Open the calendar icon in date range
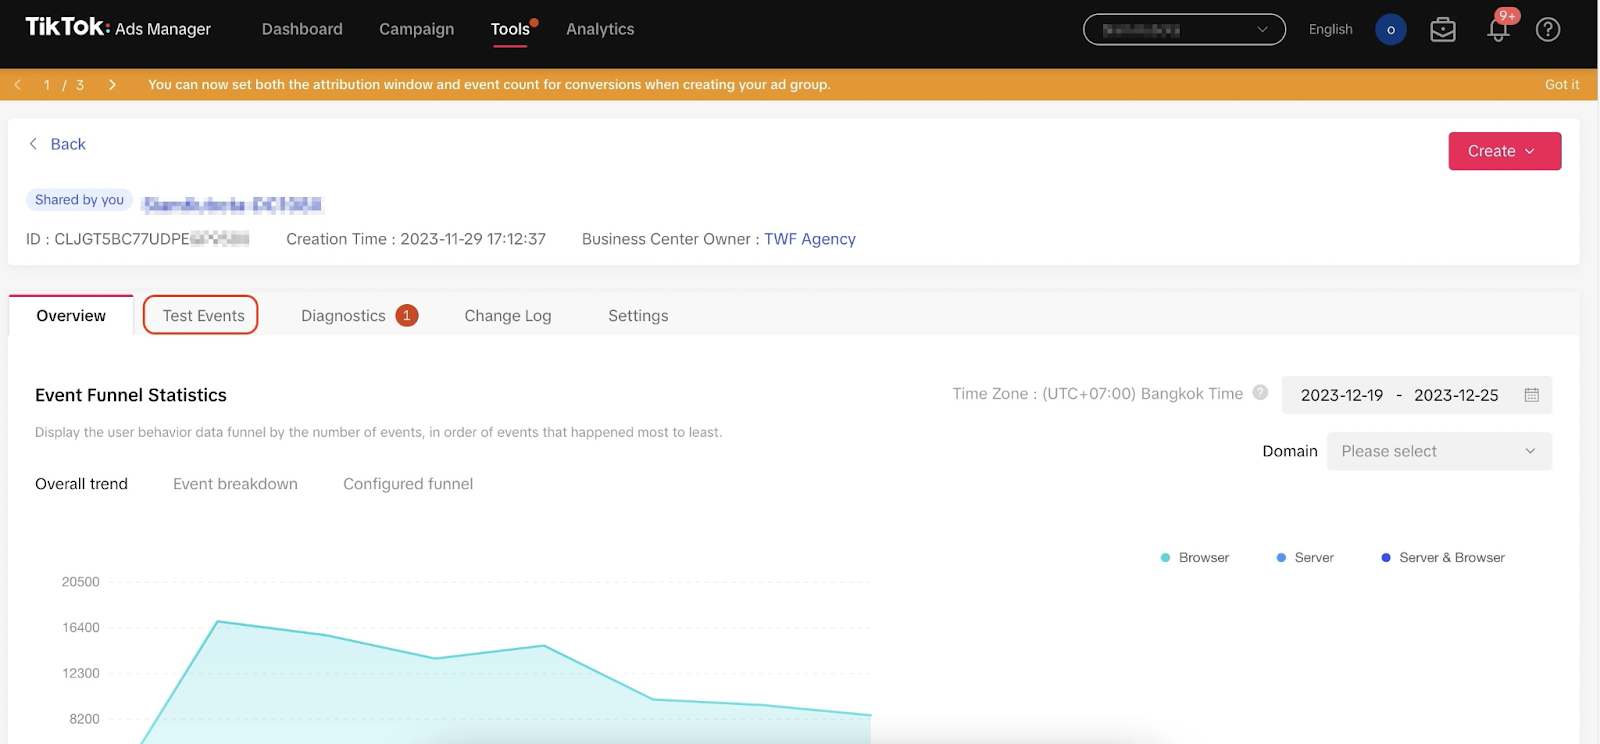The height and width of the screenshot is (744, 1600). pyautogui.click(x=1531, y=395)
